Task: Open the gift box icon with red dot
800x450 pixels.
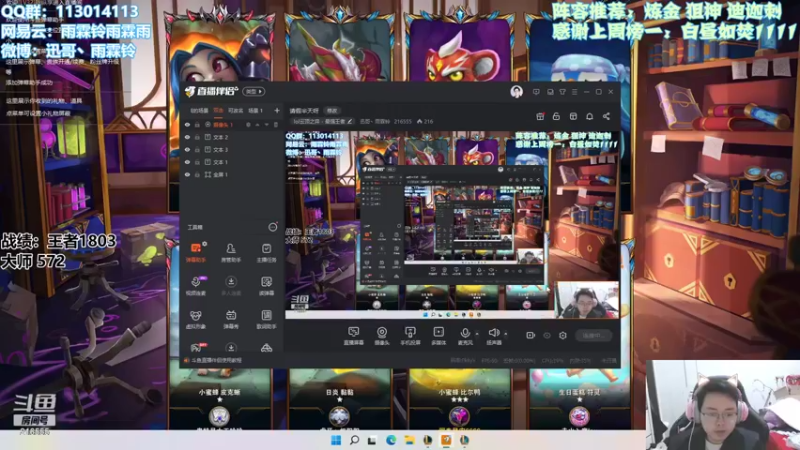Action: pyautogui.click(x=540, y=116)
